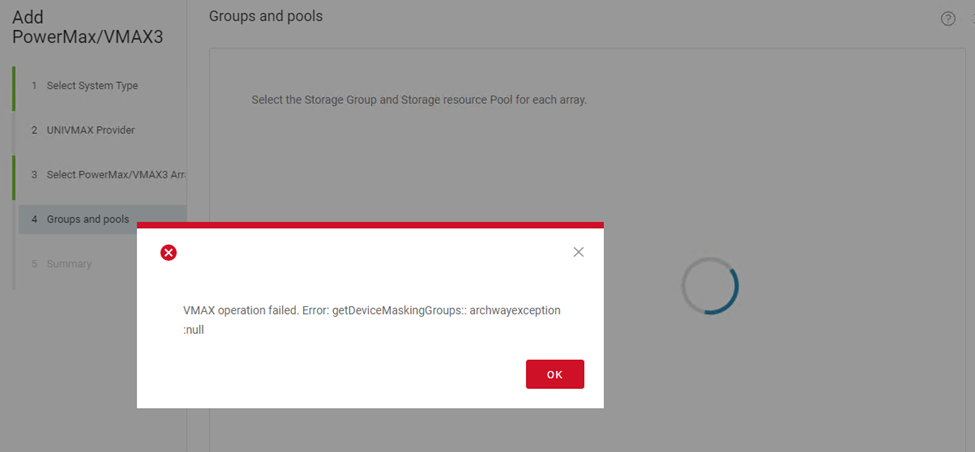Click green progress bar beside Select System Type

coord(14,88)
